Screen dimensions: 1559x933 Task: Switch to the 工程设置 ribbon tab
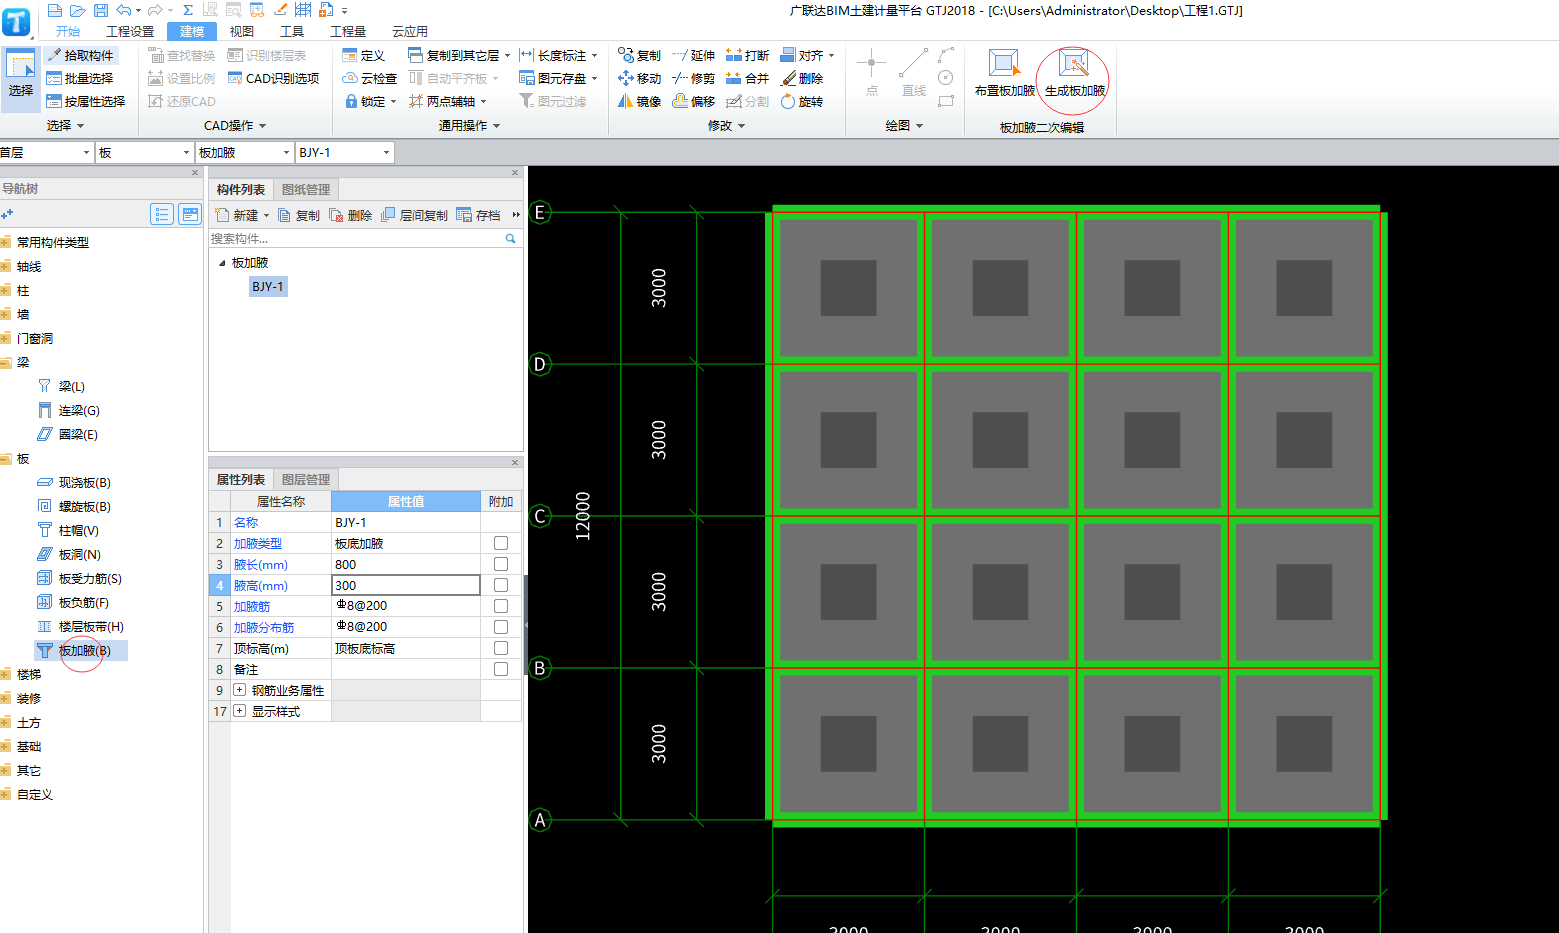[130, 31]
